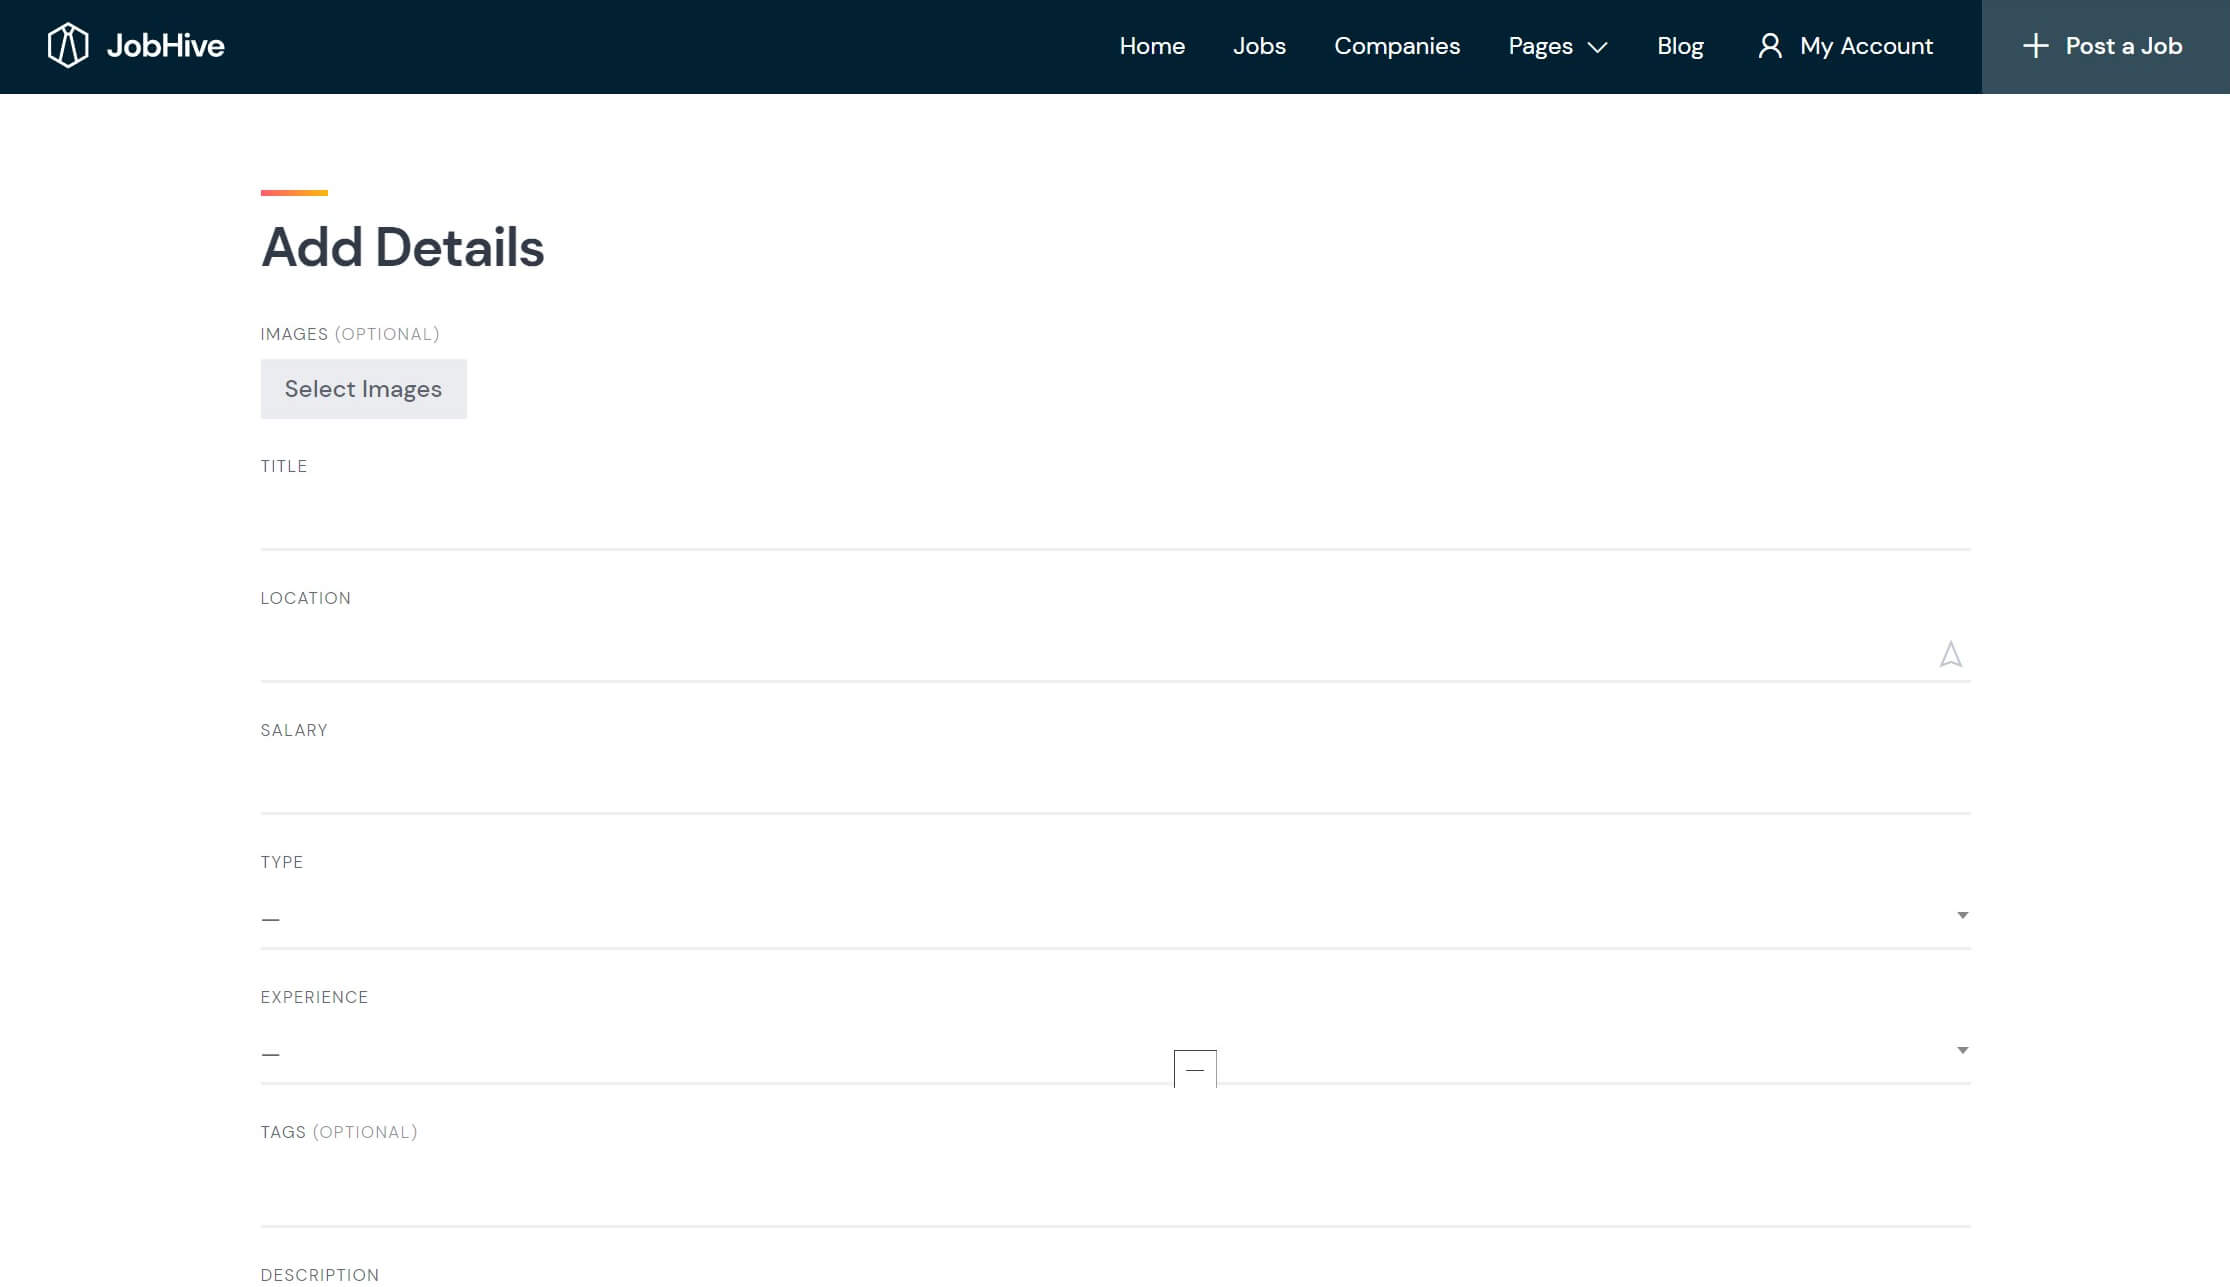Click the Select Images button
The height and width of the screenshot is (1287, 2230).
tap(363, 389)
